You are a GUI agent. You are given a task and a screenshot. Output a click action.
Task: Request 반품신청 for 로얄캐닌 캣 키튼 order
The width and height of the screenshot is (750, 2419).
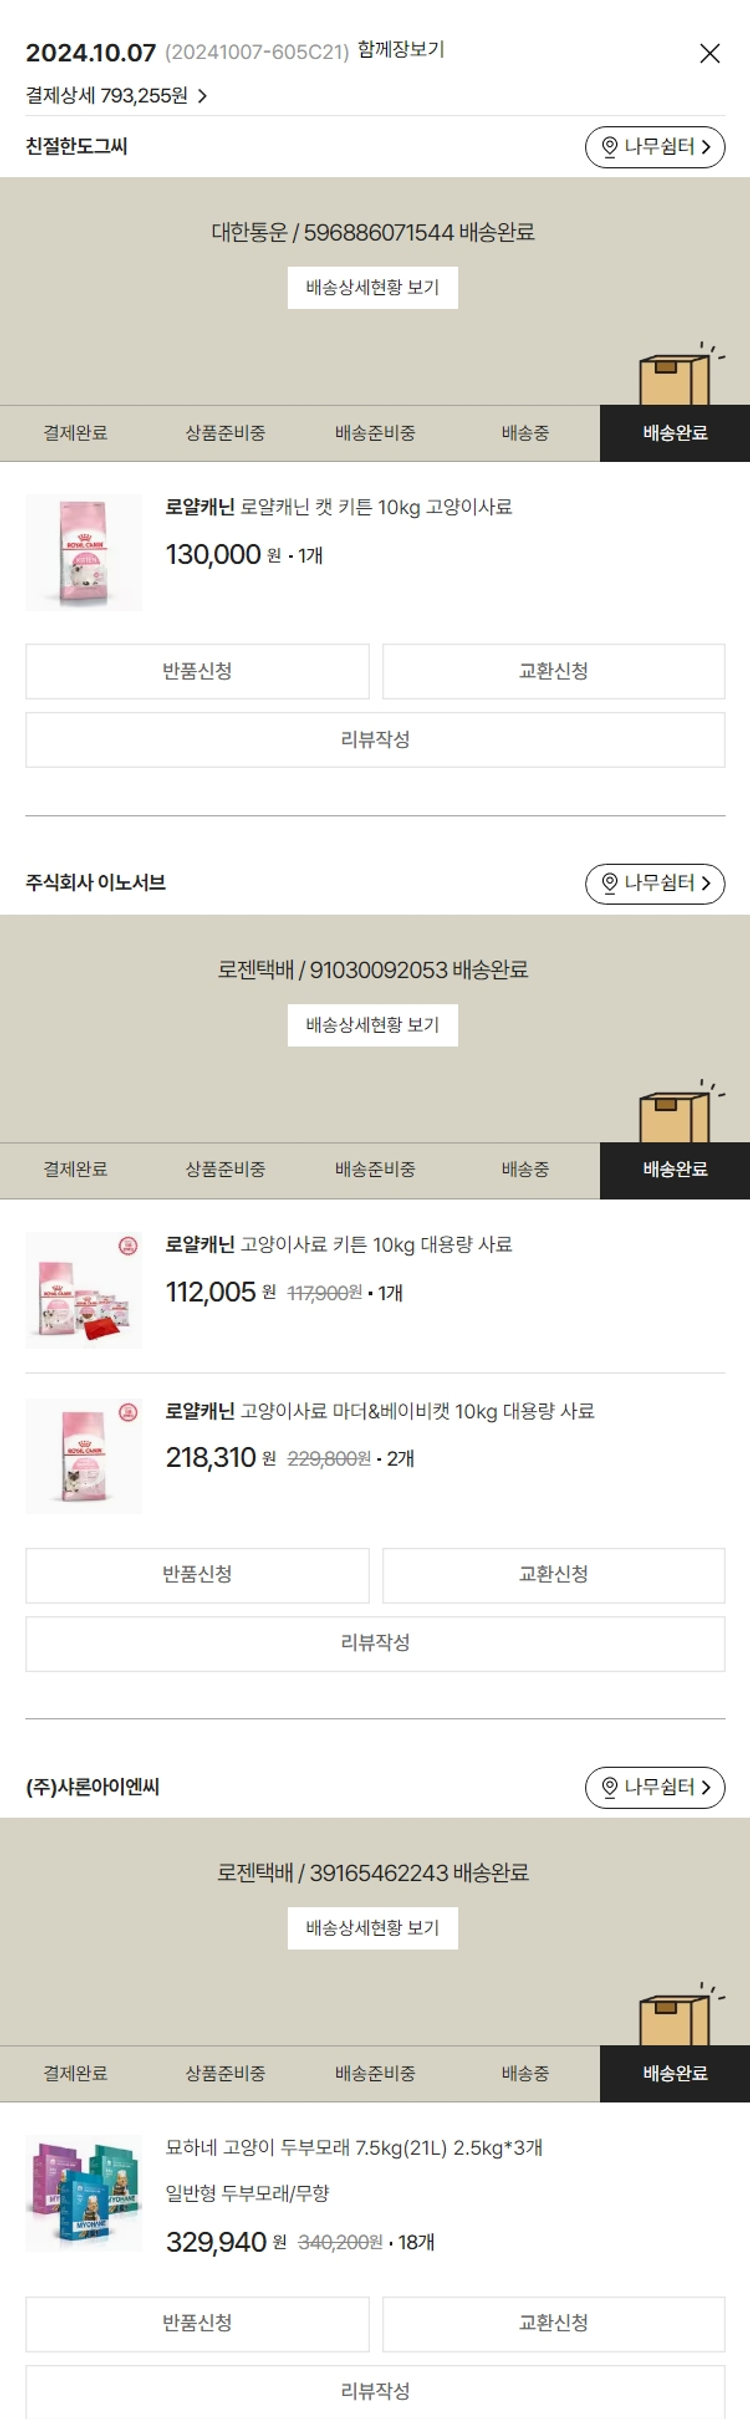pos(197,671)
